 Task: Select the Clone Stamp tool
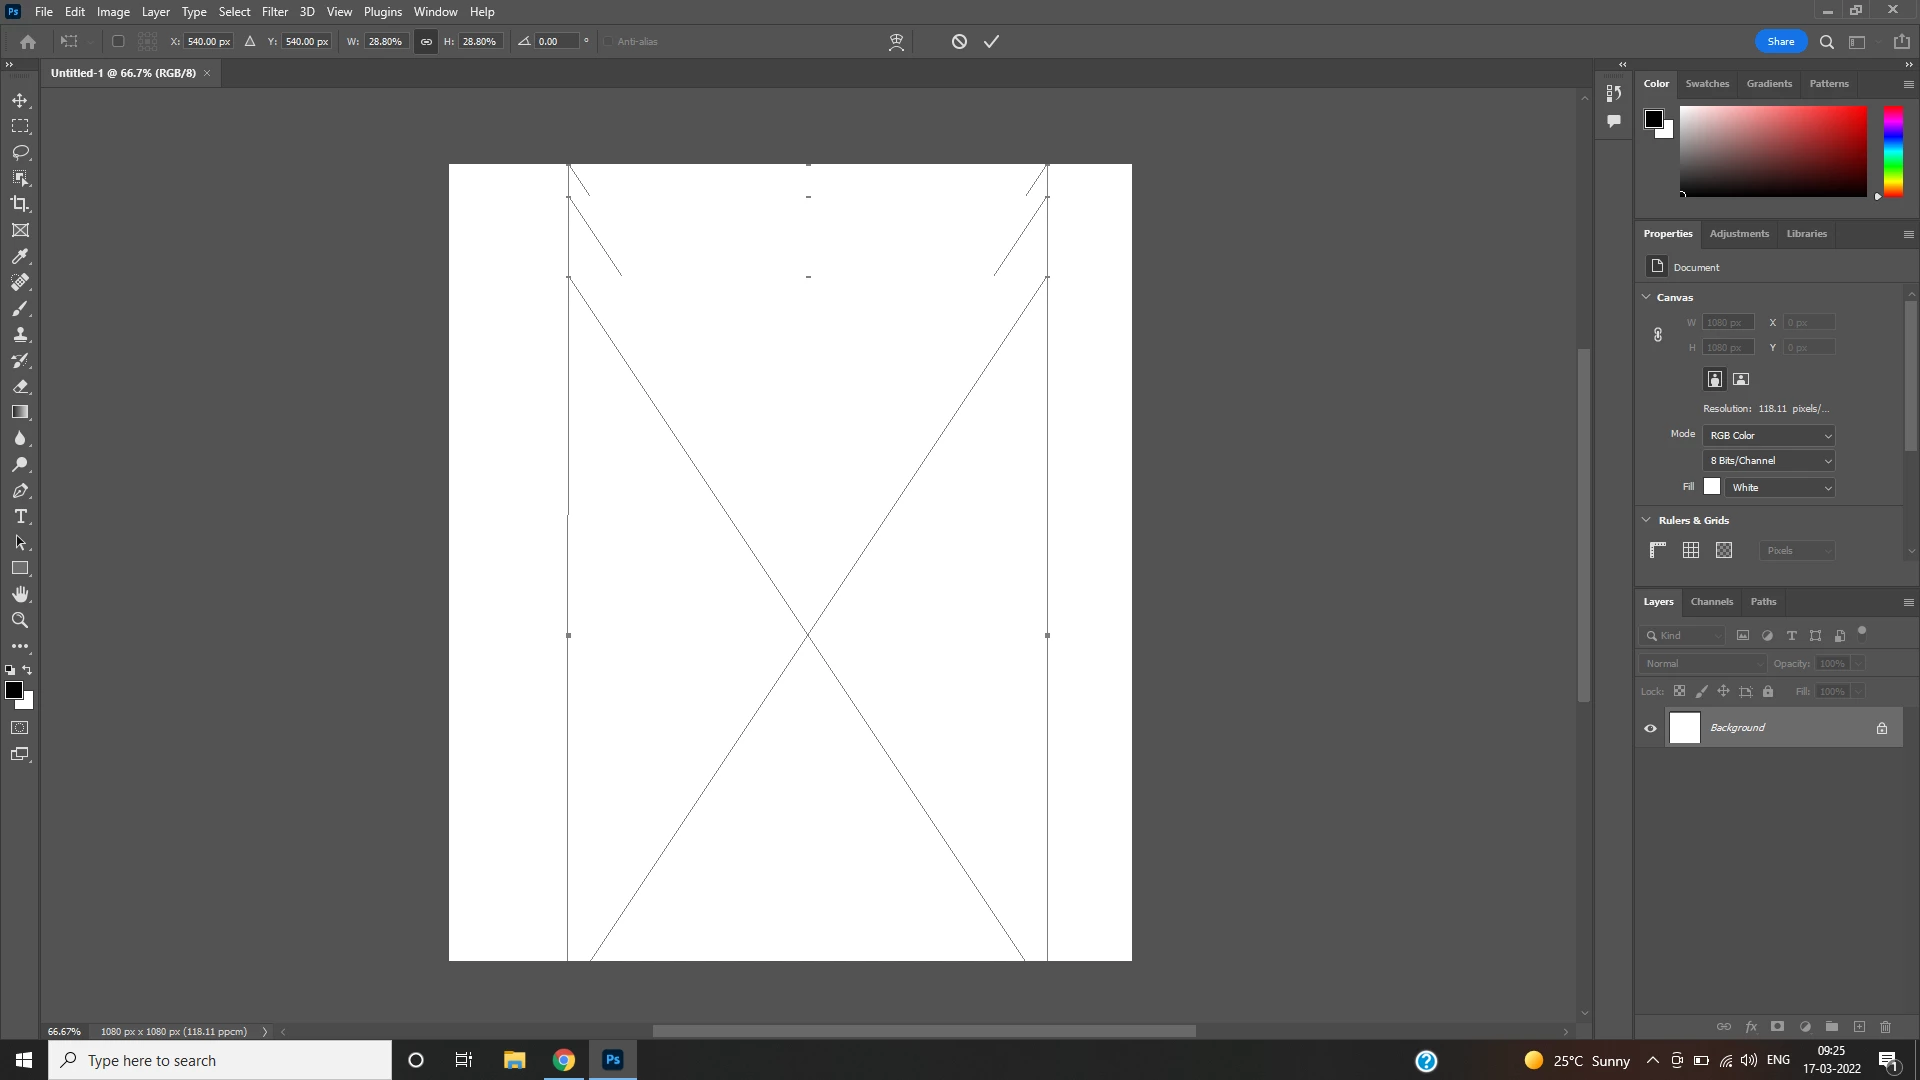pyautogui.click(x=20, y=335)
